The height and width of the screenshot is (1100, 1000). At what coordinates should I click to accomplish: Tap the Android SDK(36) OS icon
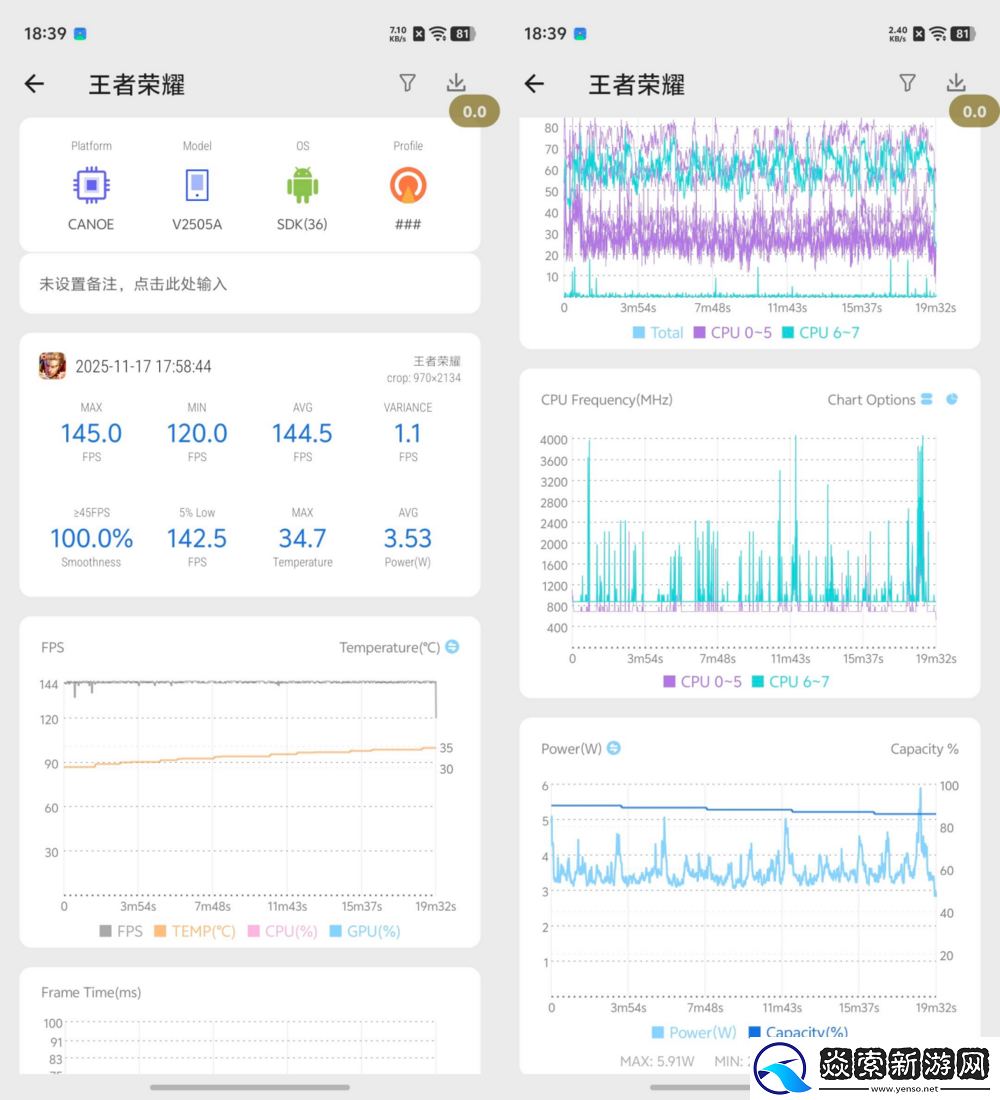(302, 185)
